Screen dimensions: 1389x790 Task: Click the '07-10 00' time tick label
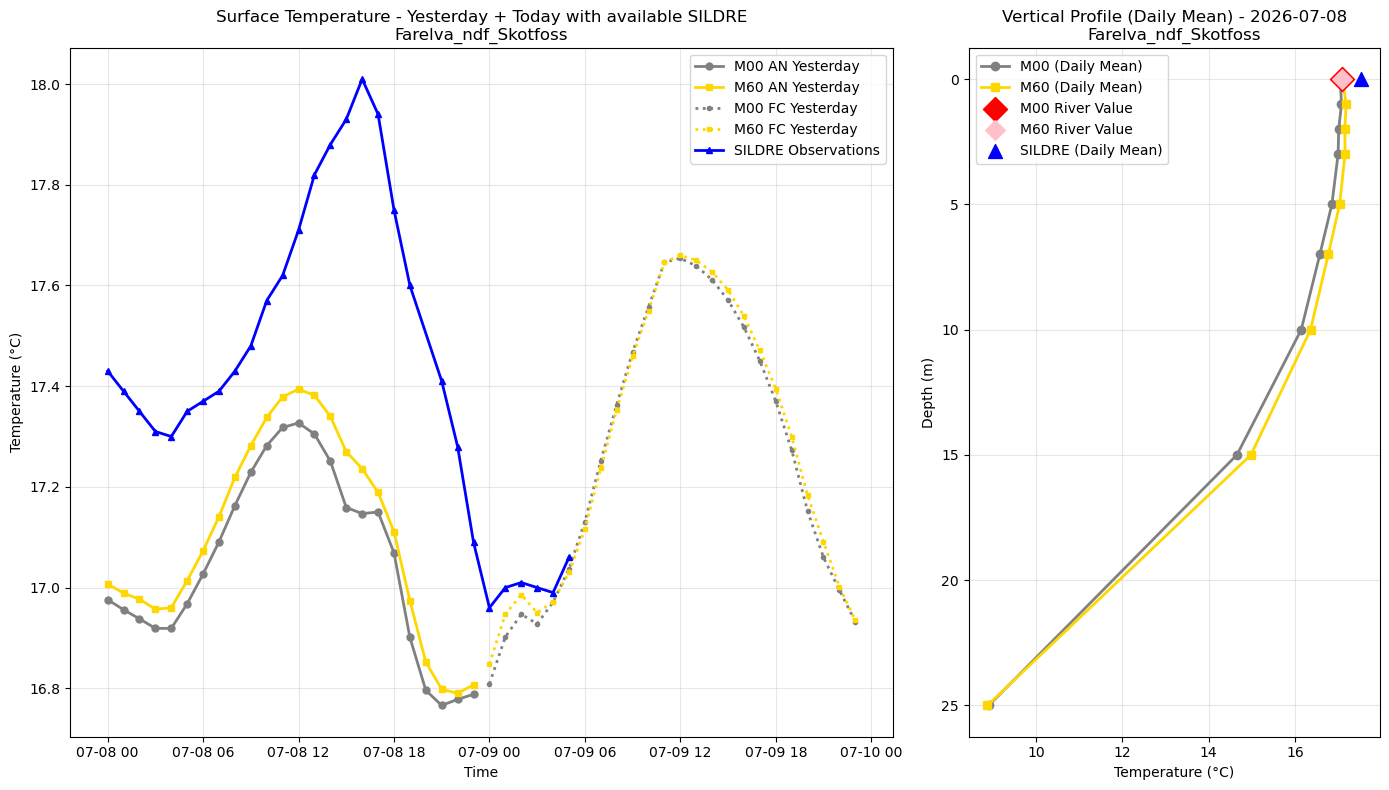tap(870, 752)
